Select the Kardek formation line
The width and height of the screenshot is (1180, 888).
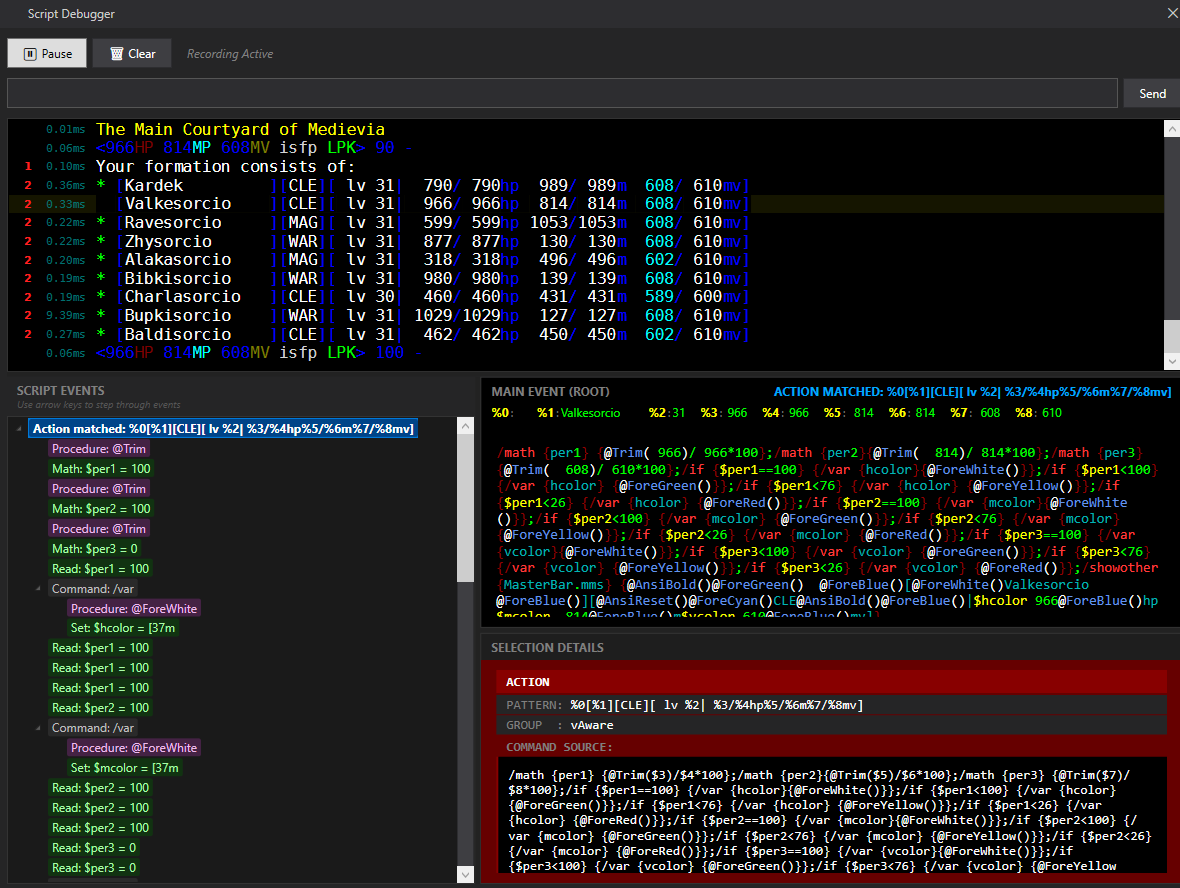pyautogui.click(x=585, y=185)
